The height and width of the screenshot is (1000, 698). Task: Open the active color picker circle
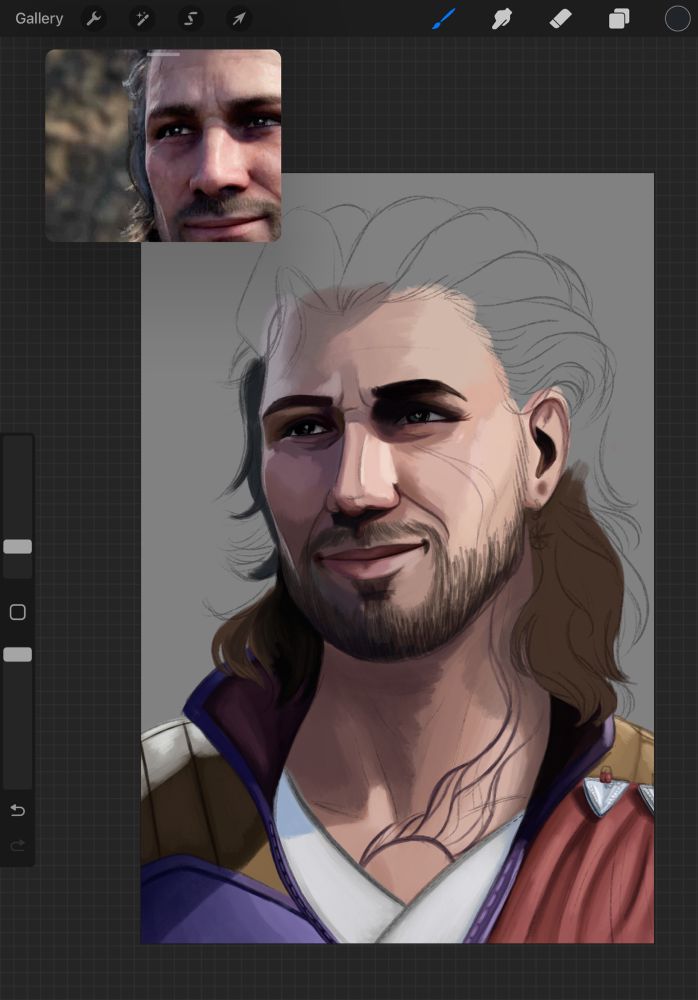click(678, 18)
